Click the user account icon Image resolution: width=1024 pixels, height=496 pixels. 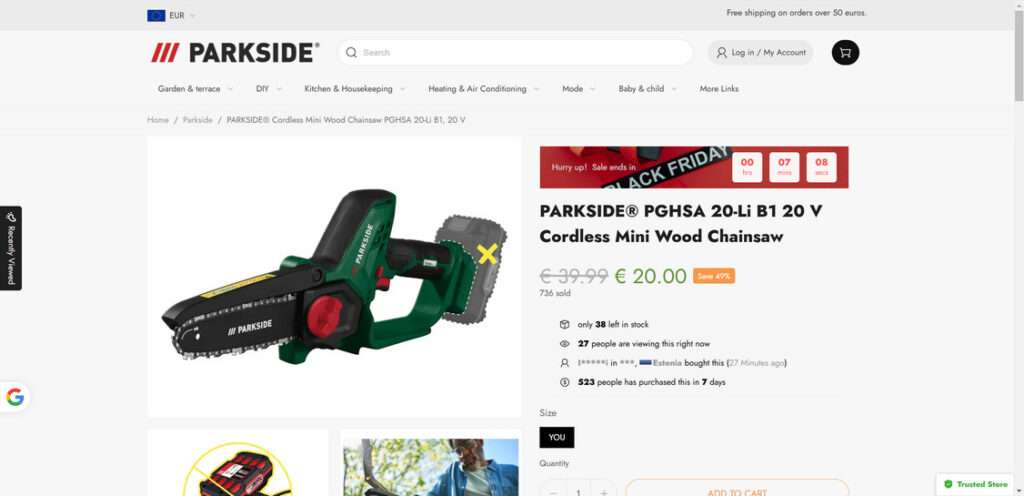pos(721,52)
